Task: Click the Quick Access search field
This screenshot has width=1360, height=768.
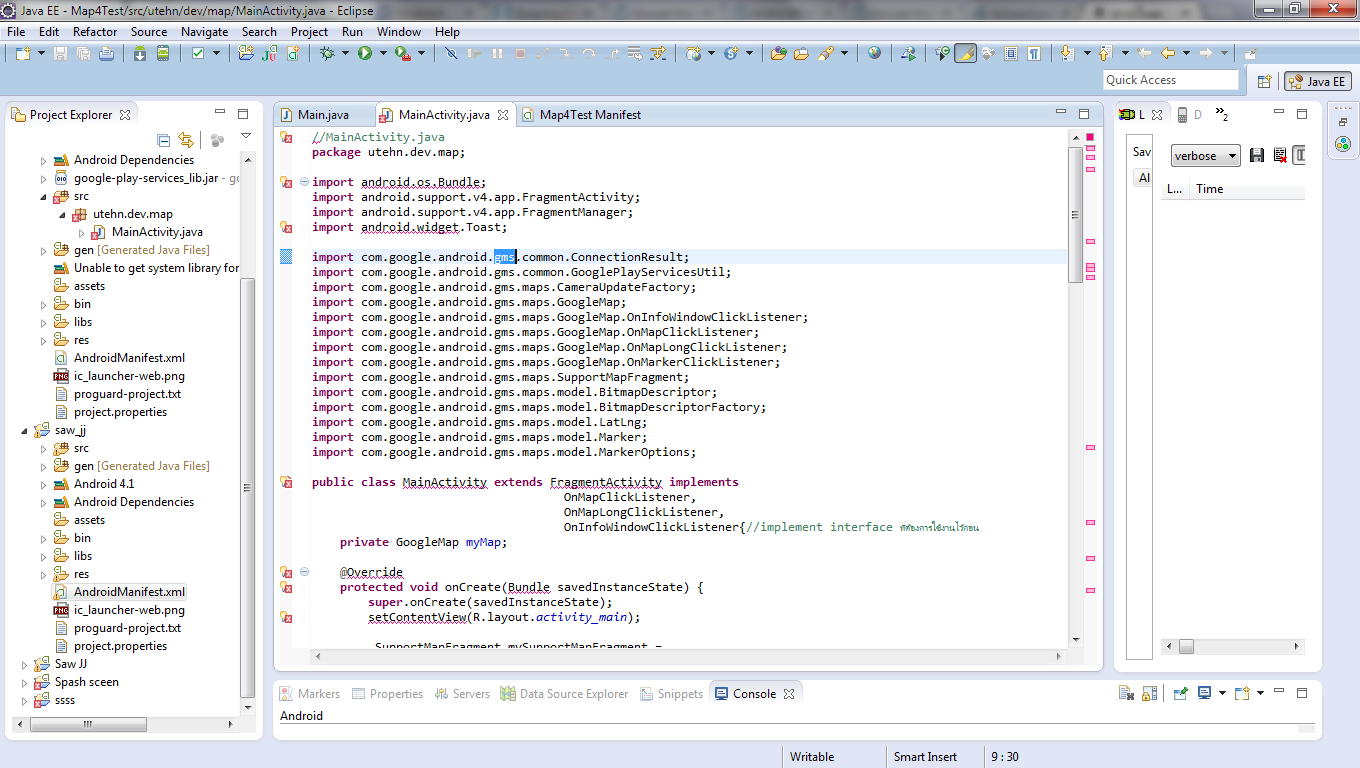Action: pos(1171,80)
